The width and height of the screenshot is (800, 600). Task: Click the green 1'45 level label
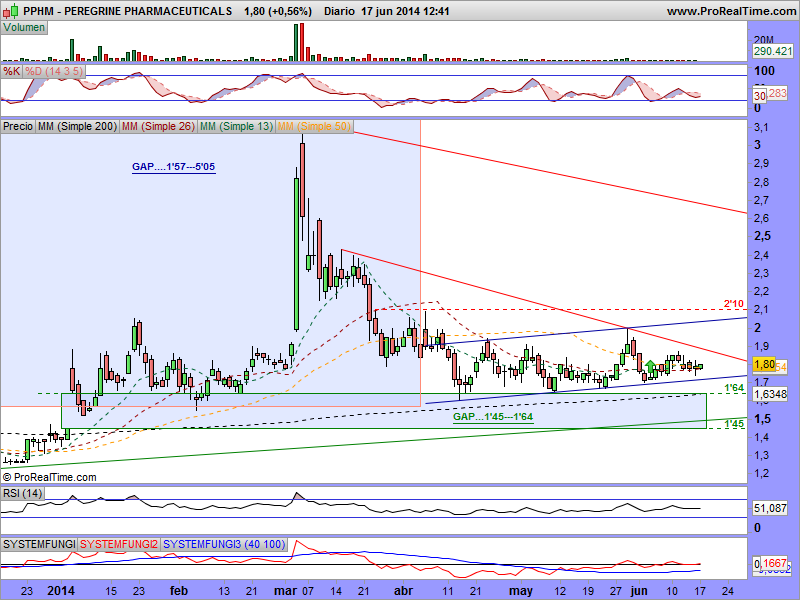pyautogui.click(x=734, y=424)
